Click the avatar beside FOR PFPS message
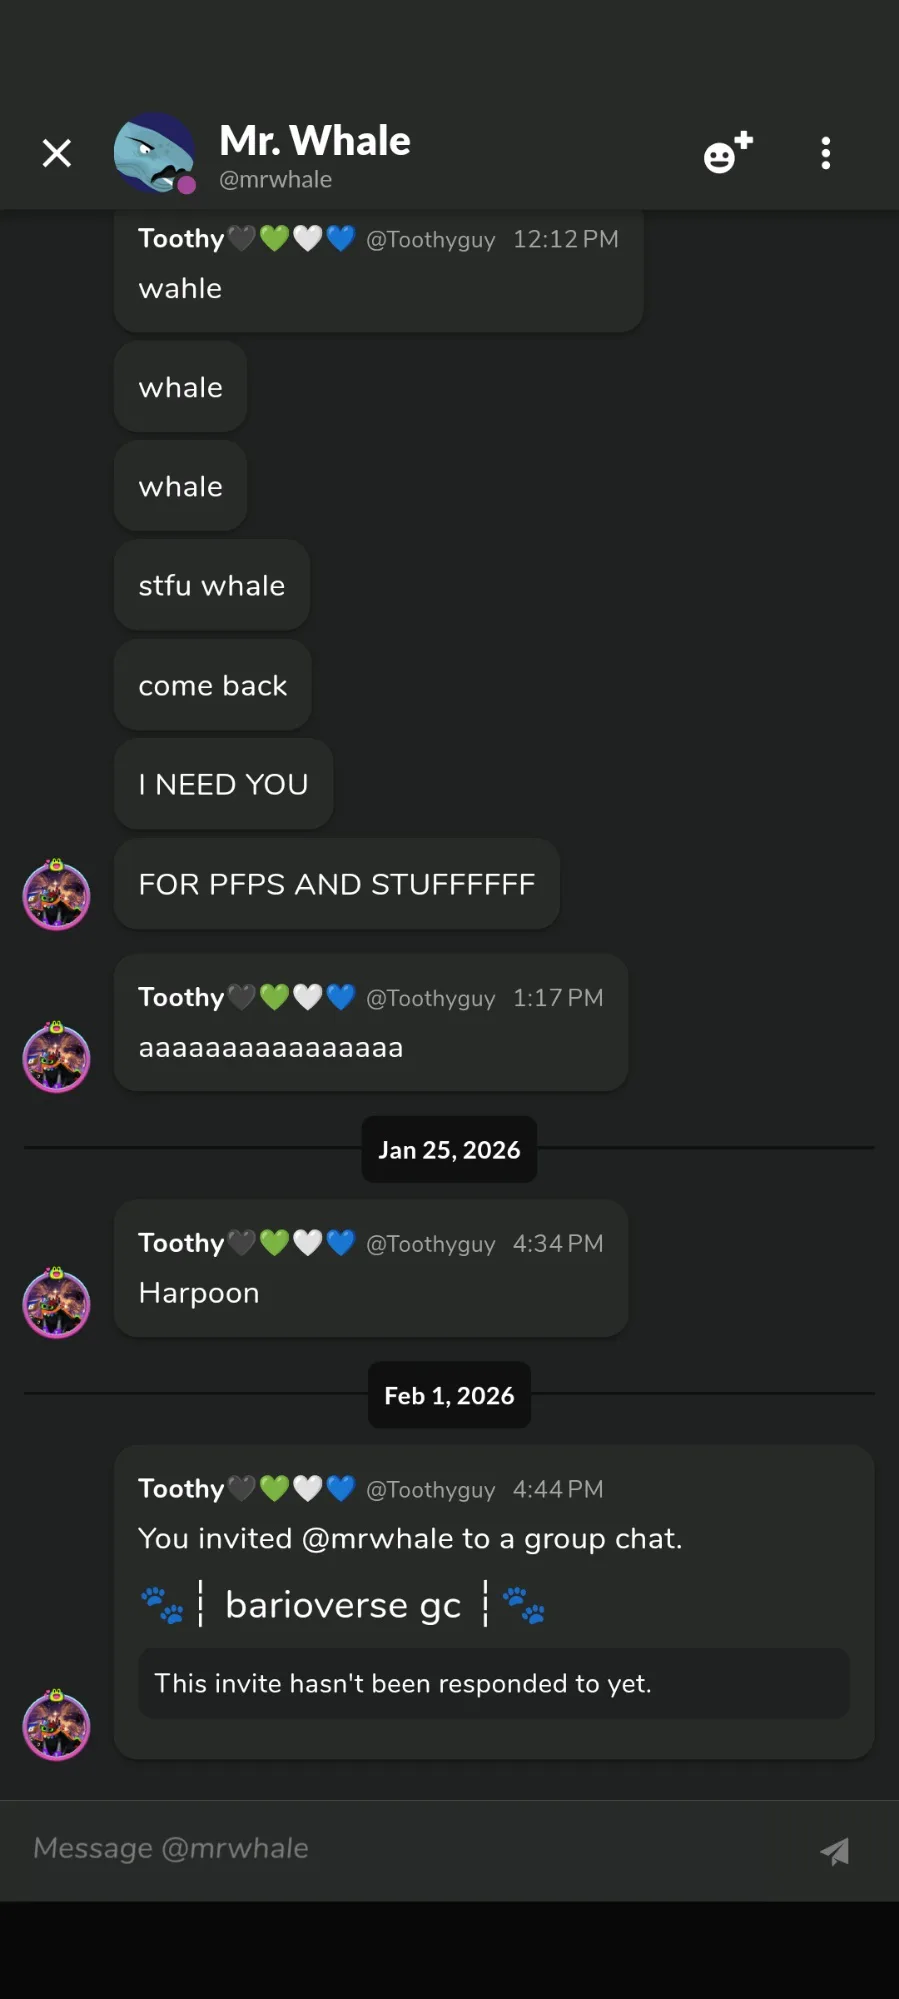 [x=57, y=894]
